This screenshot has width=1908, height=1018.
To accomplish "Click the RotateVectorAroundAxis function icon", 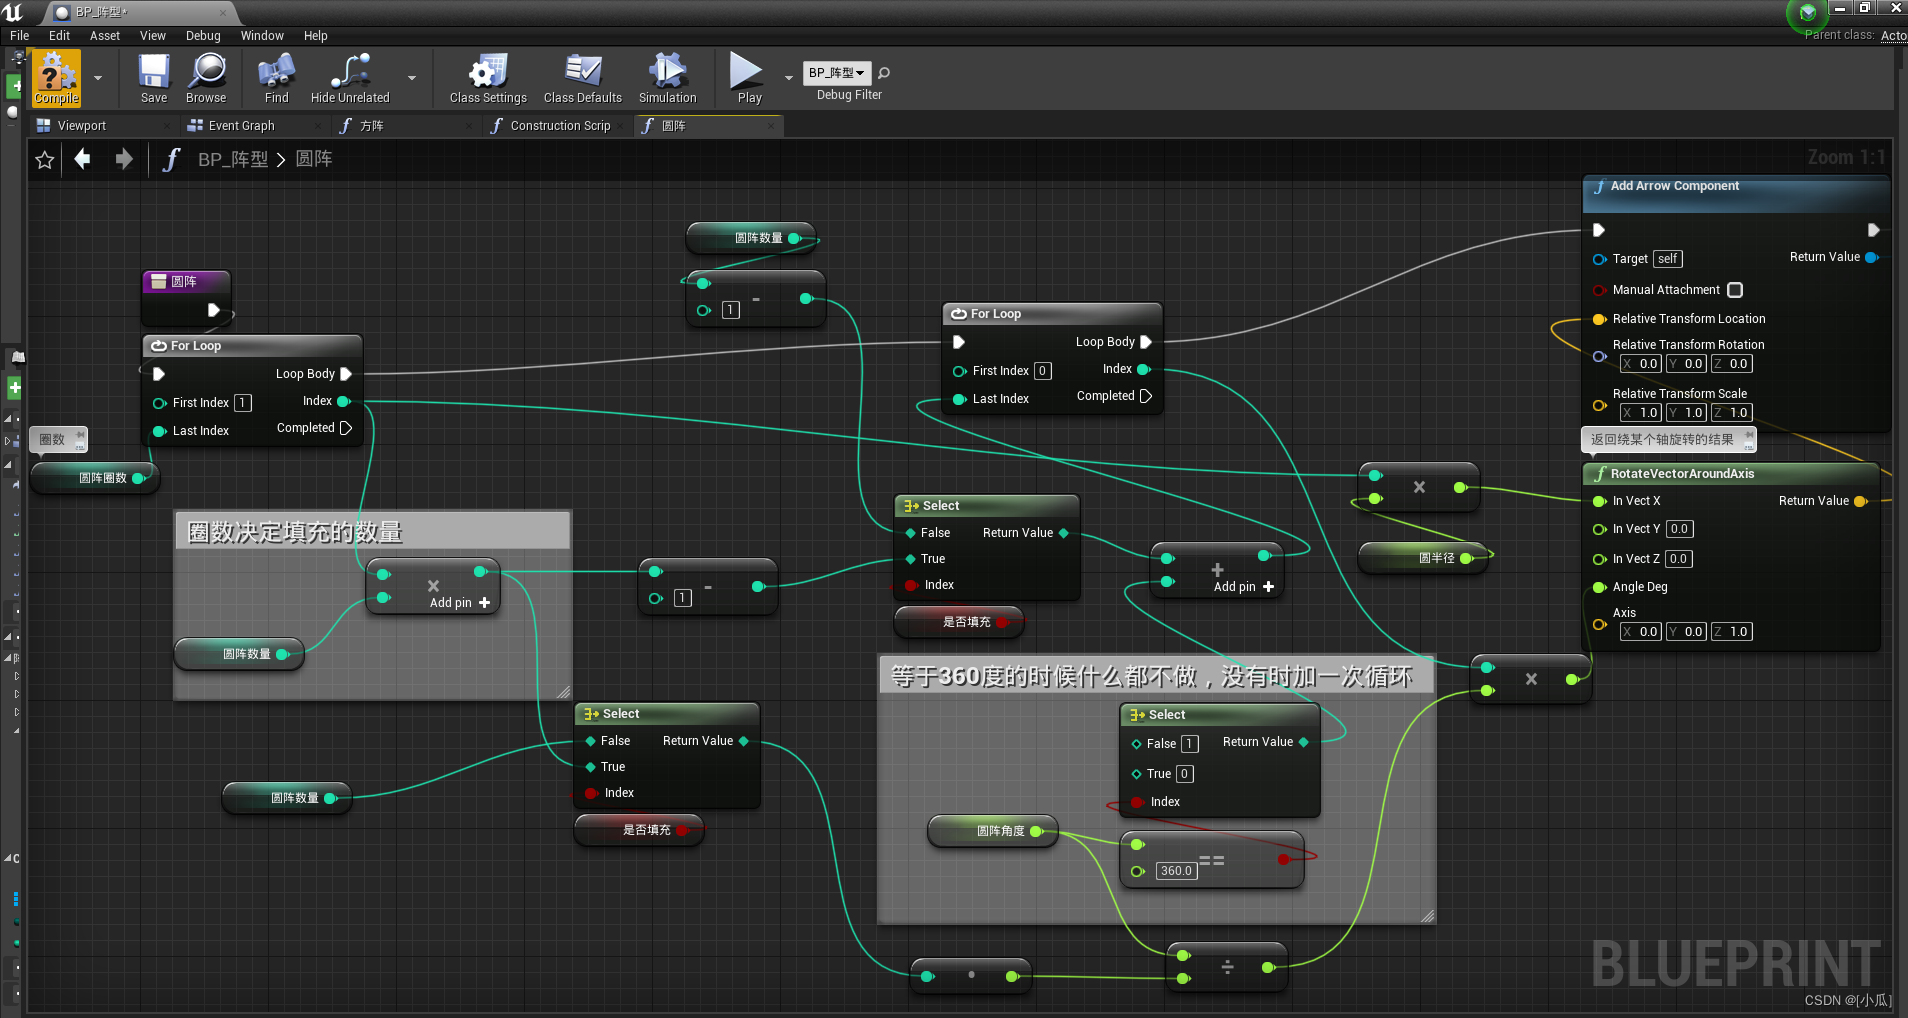I will coord(1600,474).
